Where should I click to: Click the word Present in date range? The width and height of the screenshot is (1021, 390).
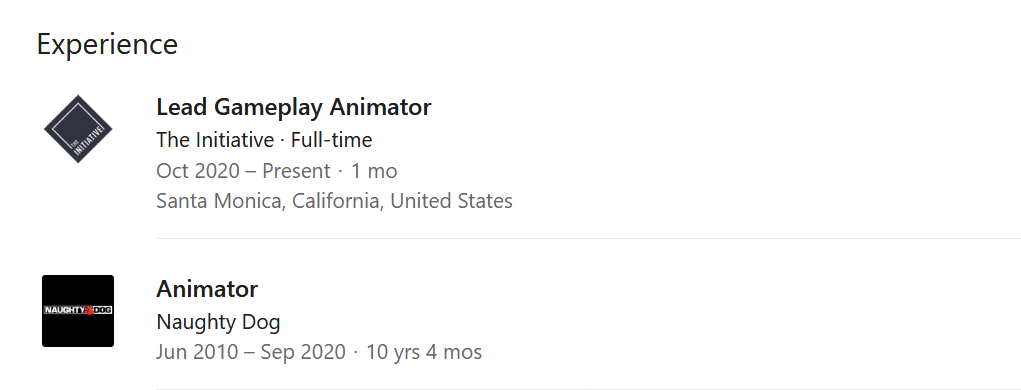click(296, 171)
